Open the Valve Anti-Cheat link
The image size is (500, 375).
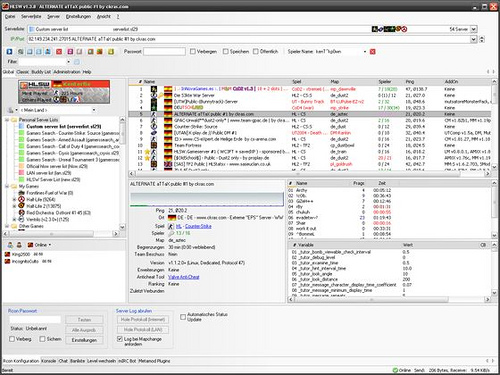(184, 277)
